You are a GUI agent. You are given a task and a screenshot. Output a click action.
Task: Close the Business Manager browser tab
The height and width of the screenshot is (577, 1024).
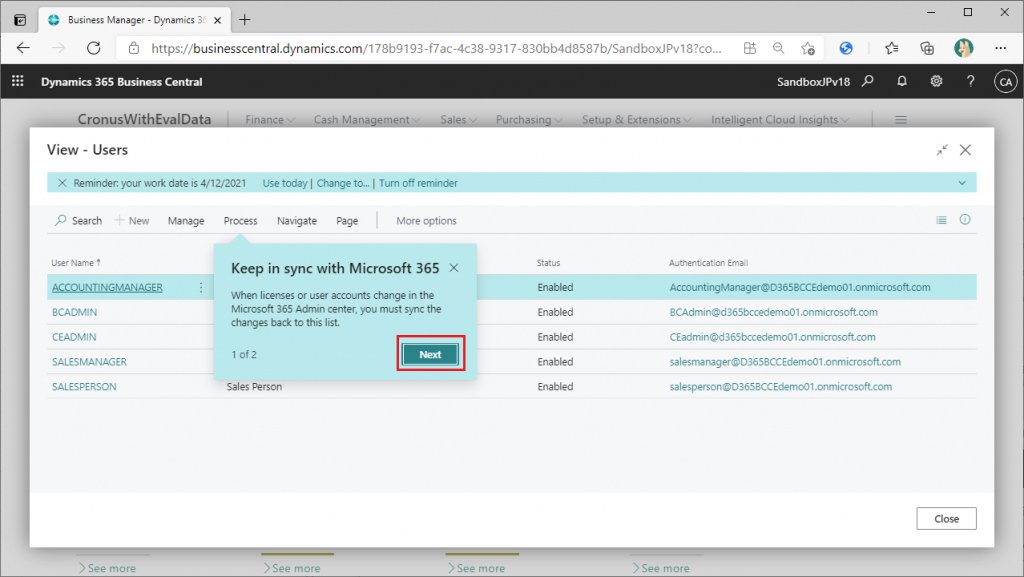(x=217, y=20)
